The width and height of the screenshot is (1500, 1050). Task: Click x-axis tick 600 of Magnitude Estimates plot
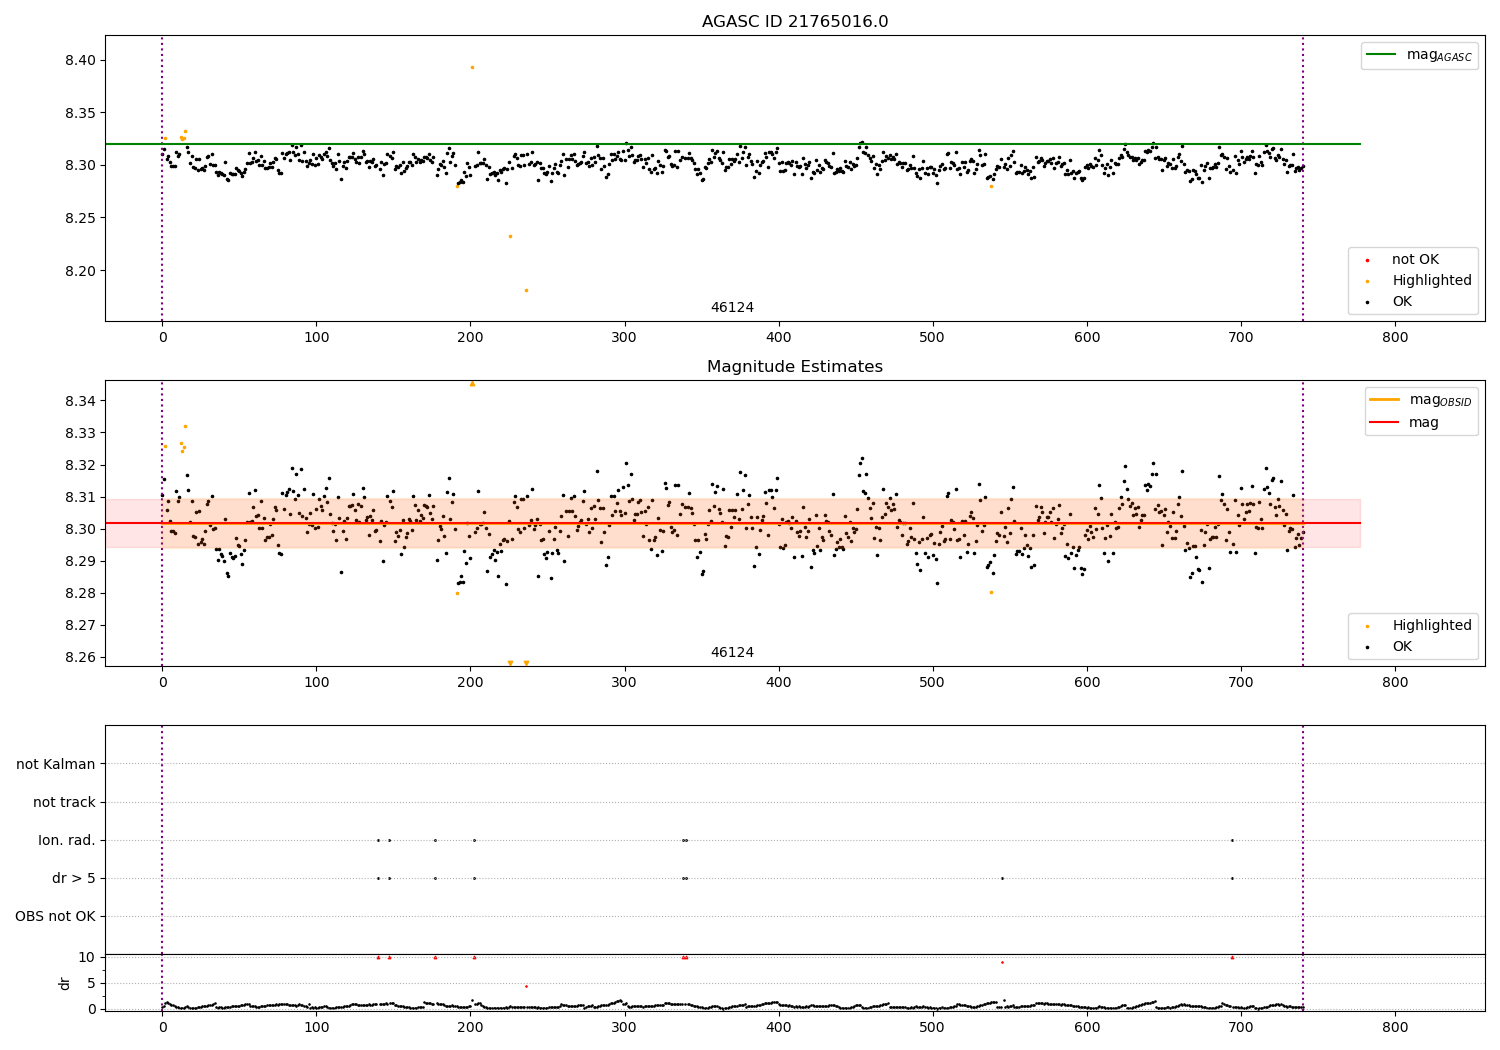[1087, 683]
